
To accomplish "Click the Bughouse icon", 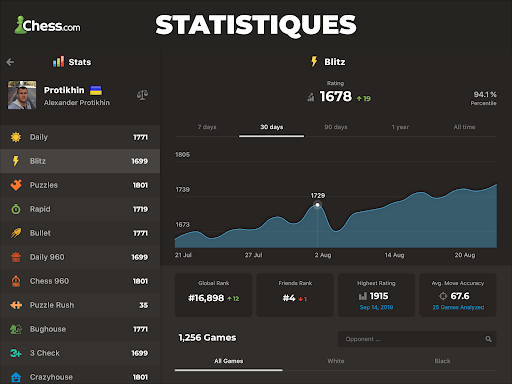I will click(x=16, y=329).
